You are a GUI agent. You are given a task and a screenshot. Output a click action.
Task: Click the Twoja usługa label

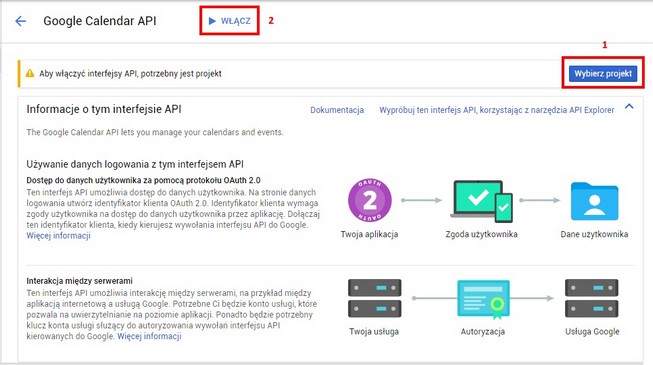pyautogui.click(x=374, y=332)
